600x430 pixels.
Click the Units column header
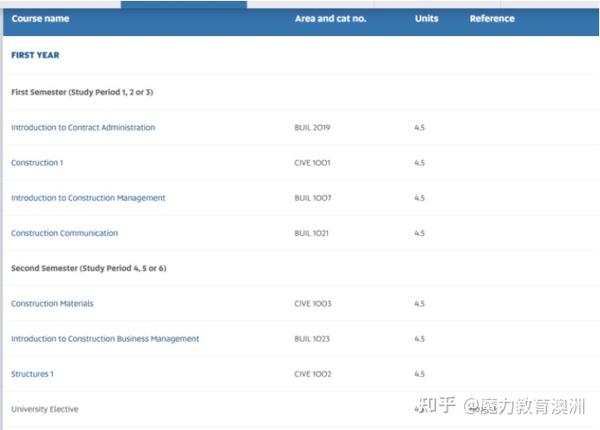426,18
